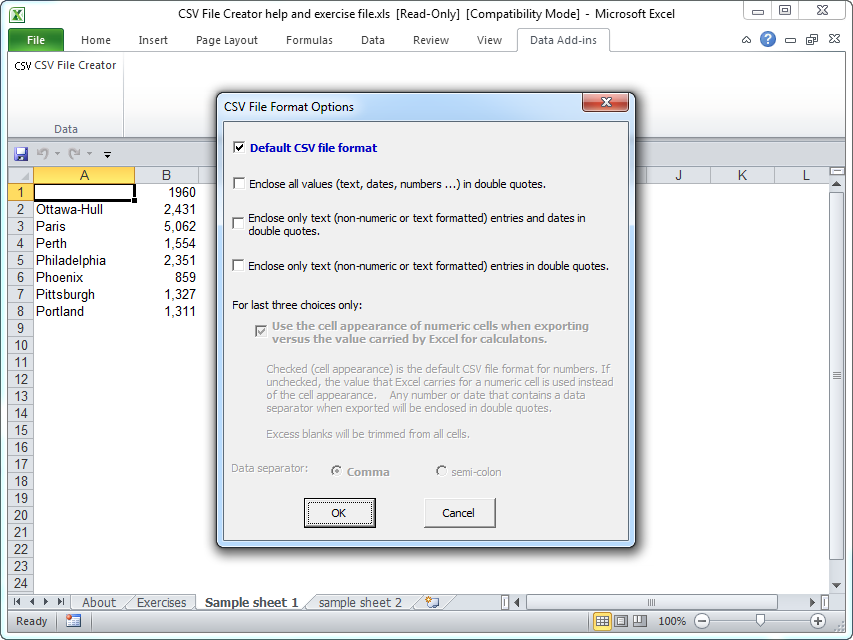Click the macro recording icon in status bar

[73, 621]
